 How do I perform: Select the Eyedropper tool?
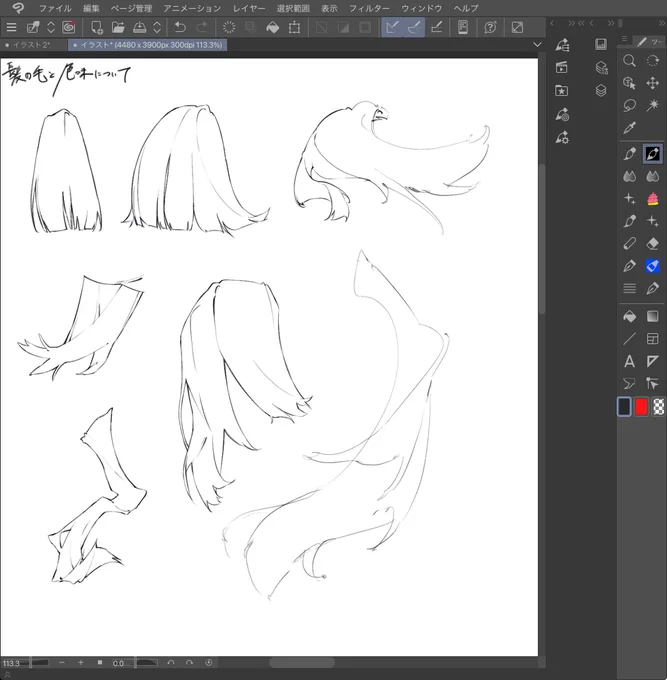tap(629, 128)
